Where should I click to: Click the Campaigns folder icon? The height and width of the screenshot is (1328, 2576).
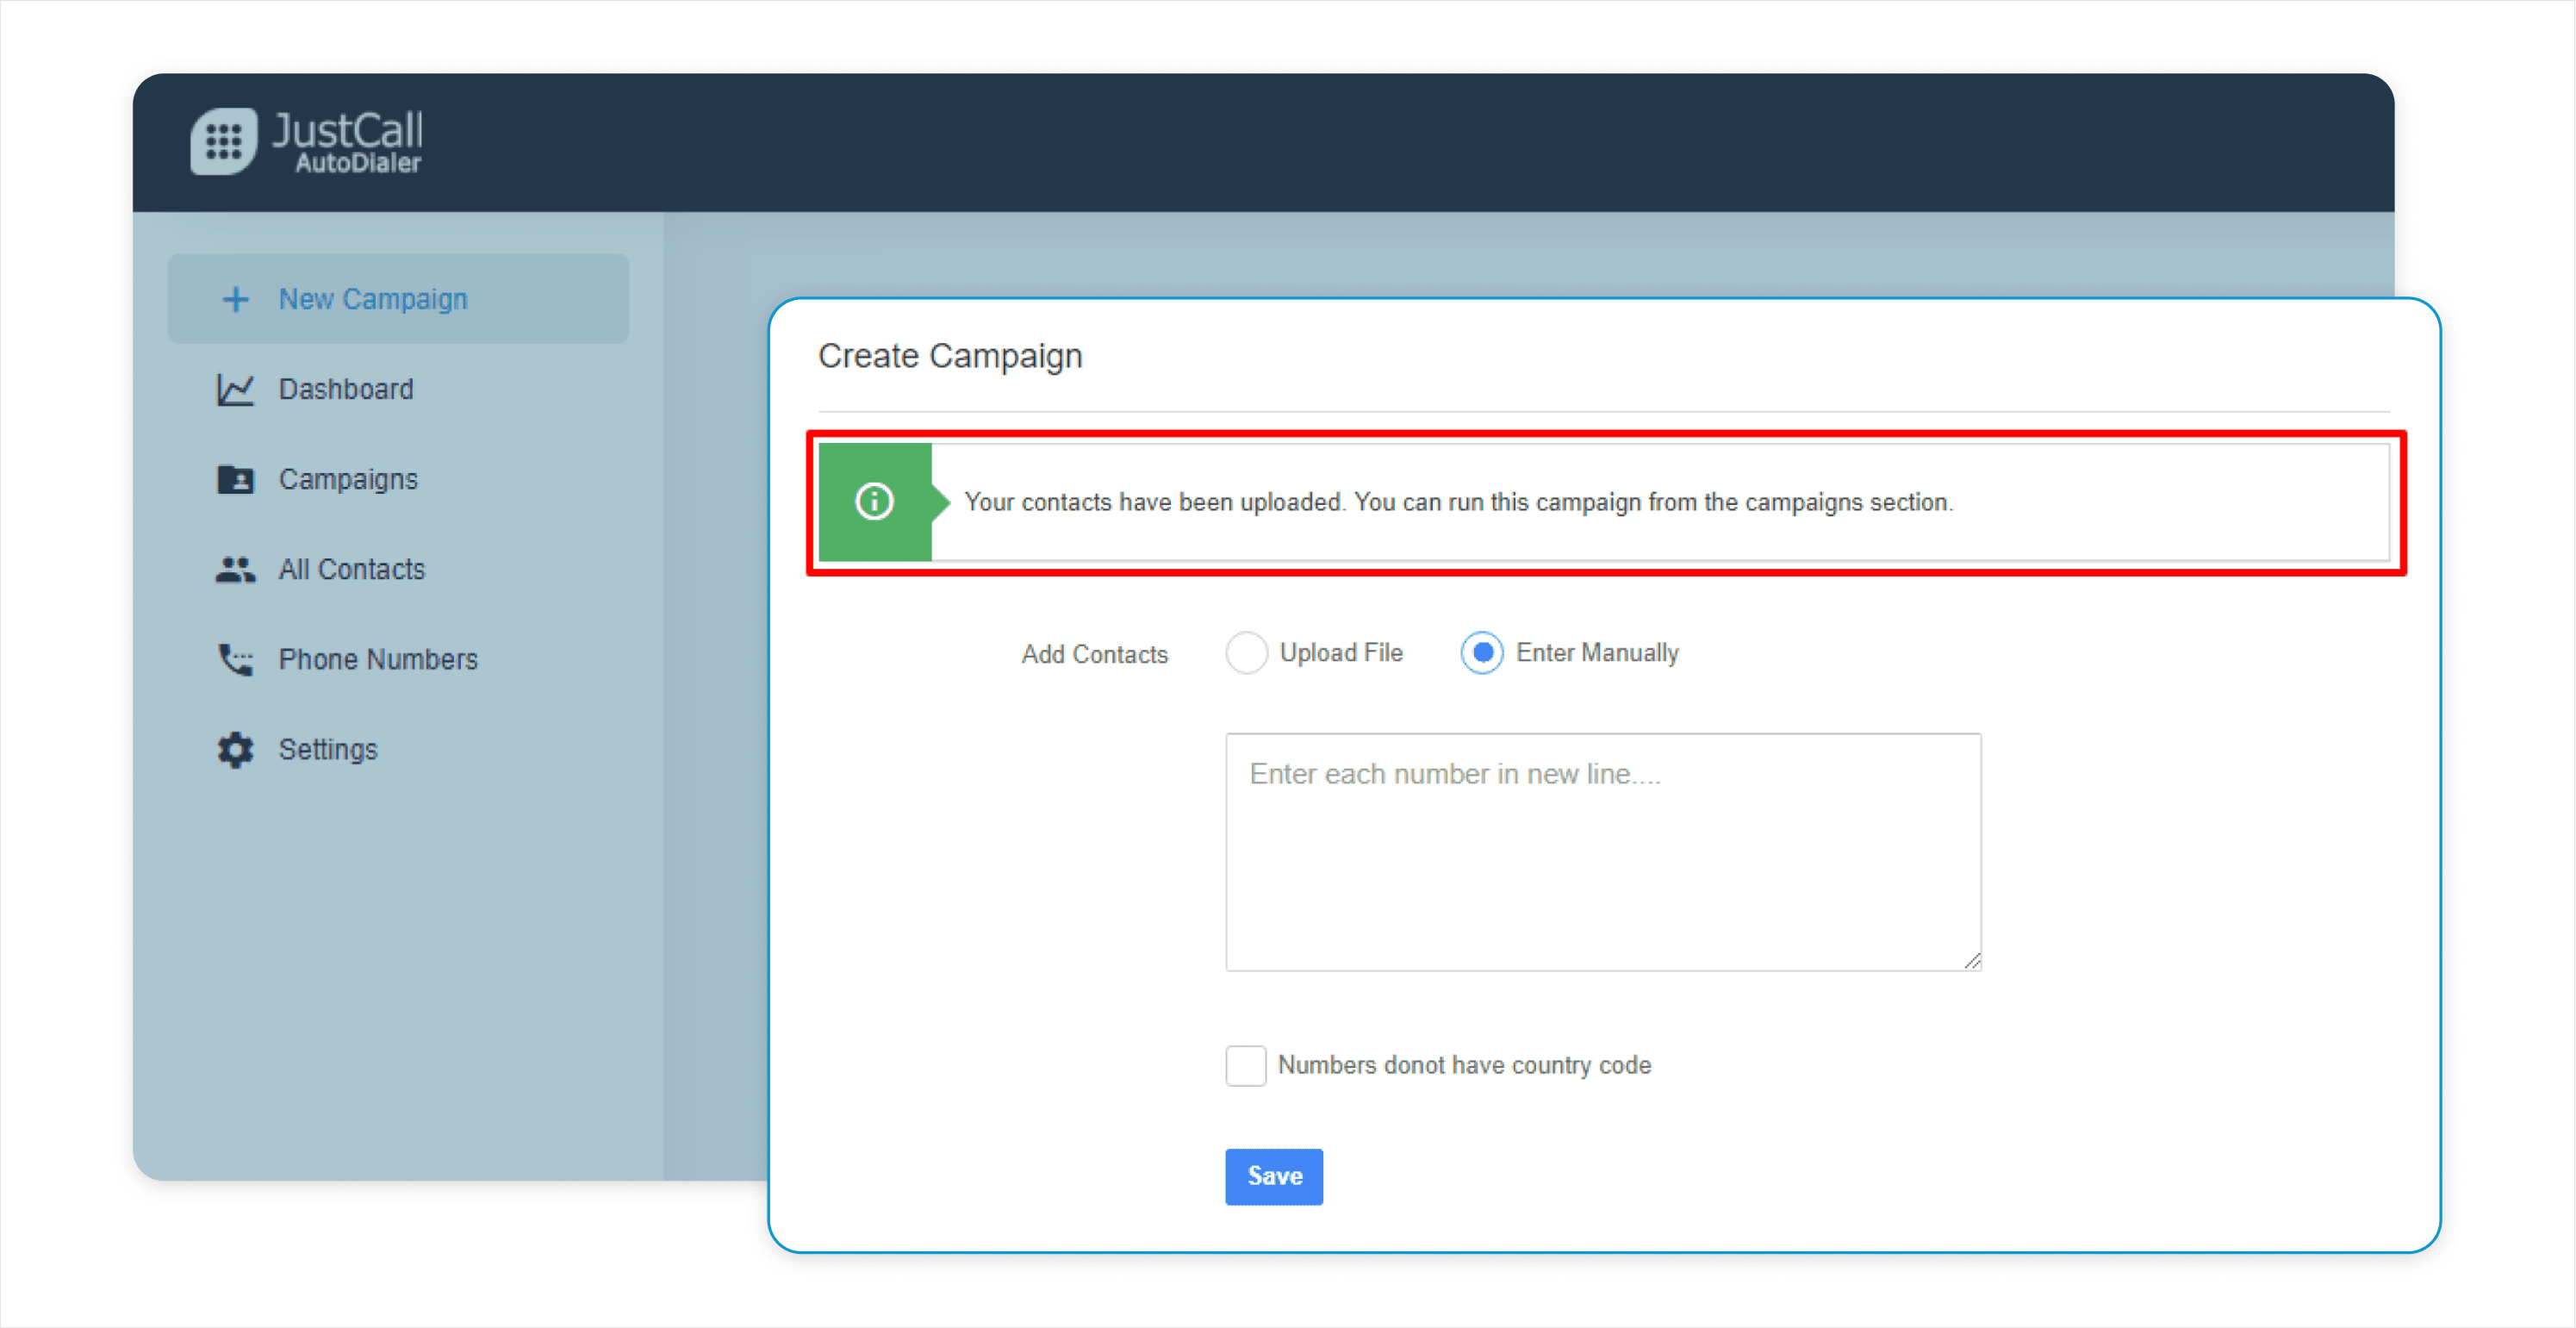pyautogui.click(x=235, y=479)
